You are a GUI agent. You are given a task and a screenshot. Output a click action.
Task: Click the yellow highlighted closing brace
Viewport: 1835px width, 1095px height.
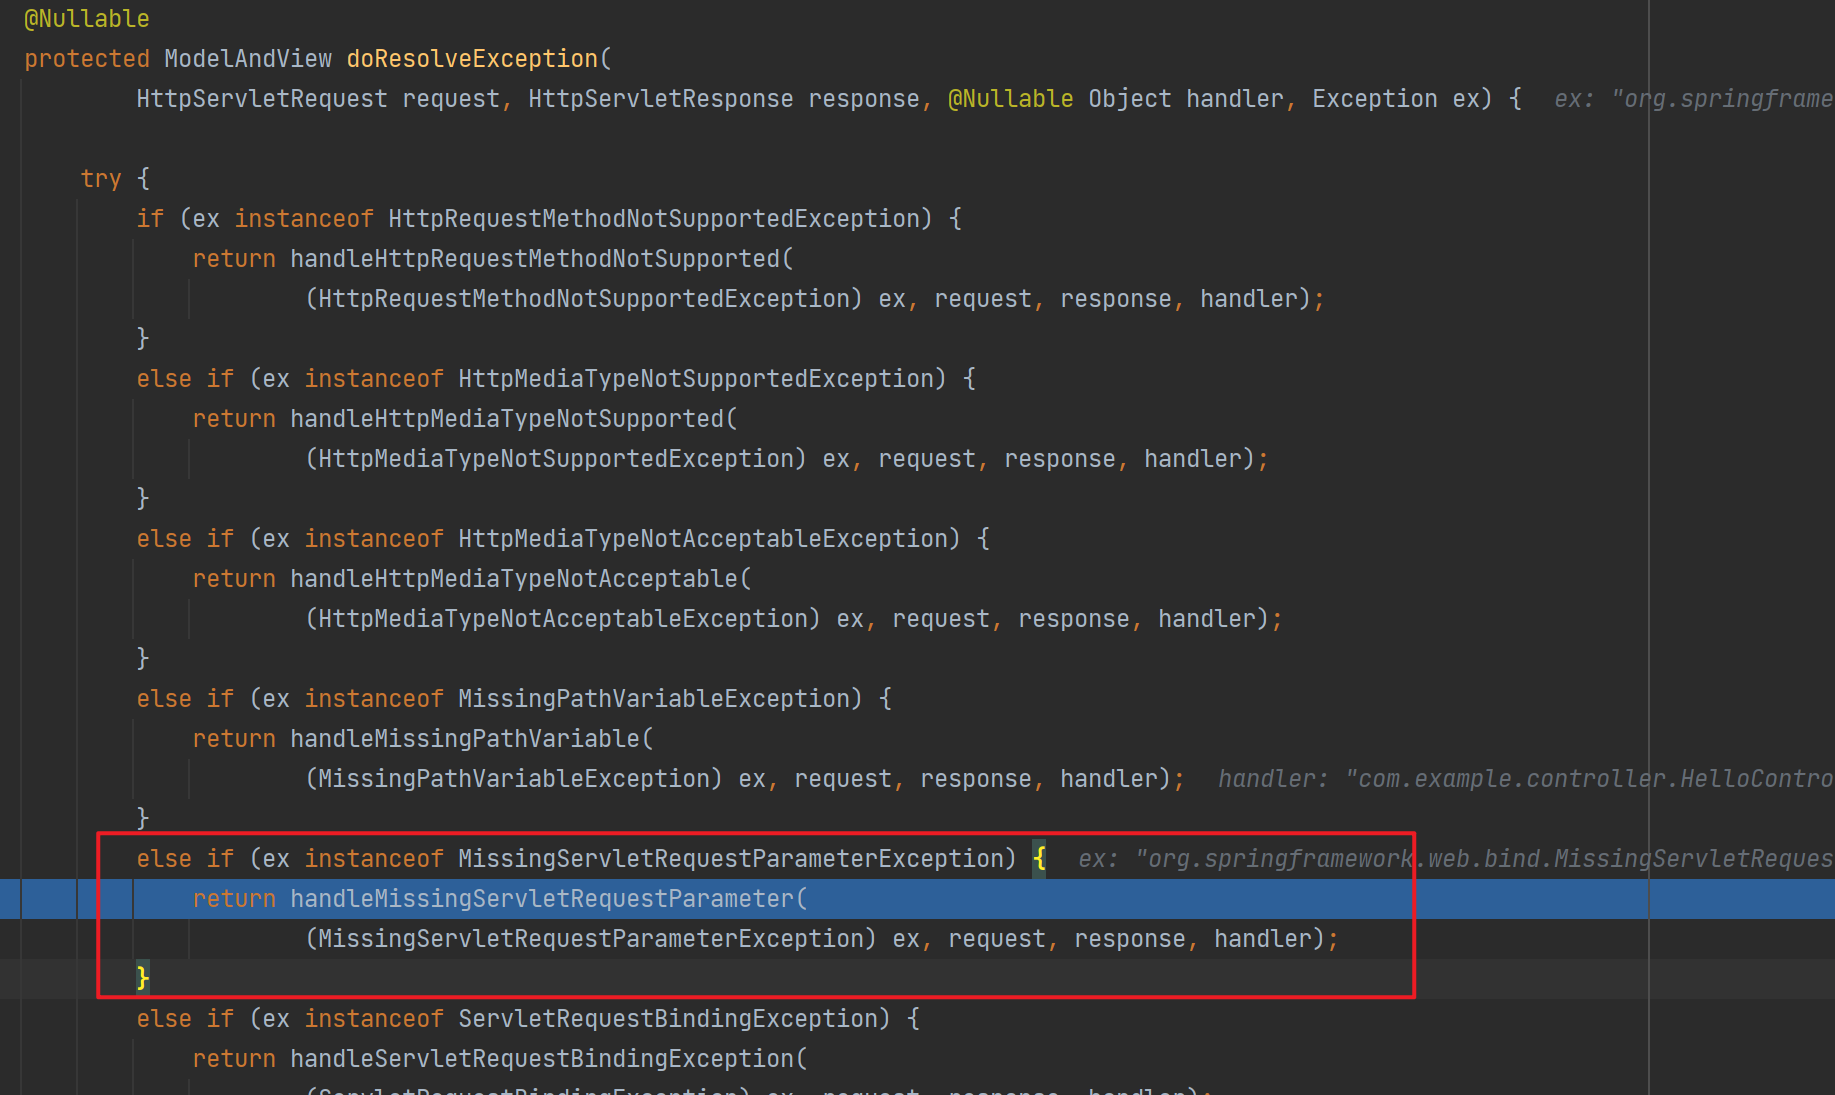click(143, 977)
